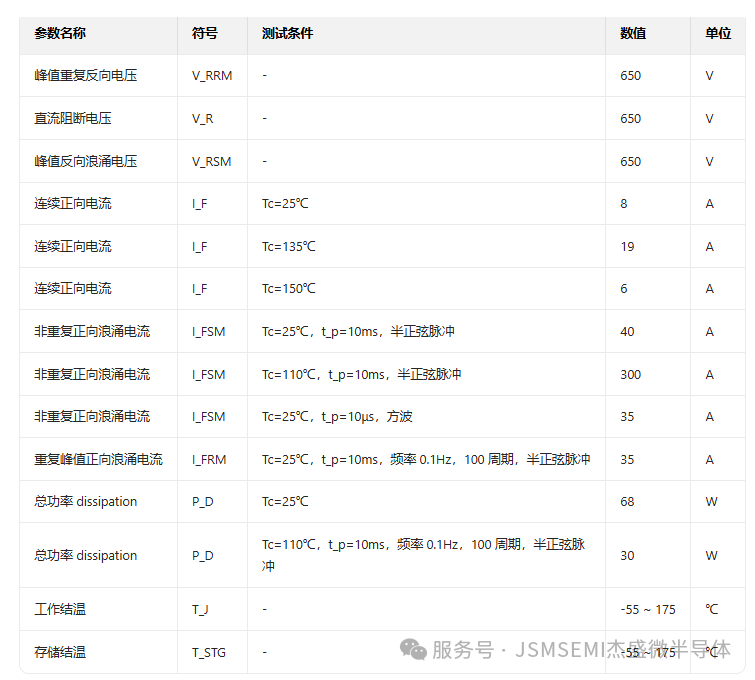Select the 符号 column header
This screenshot has height=680, width=755.
pos(204,33)
